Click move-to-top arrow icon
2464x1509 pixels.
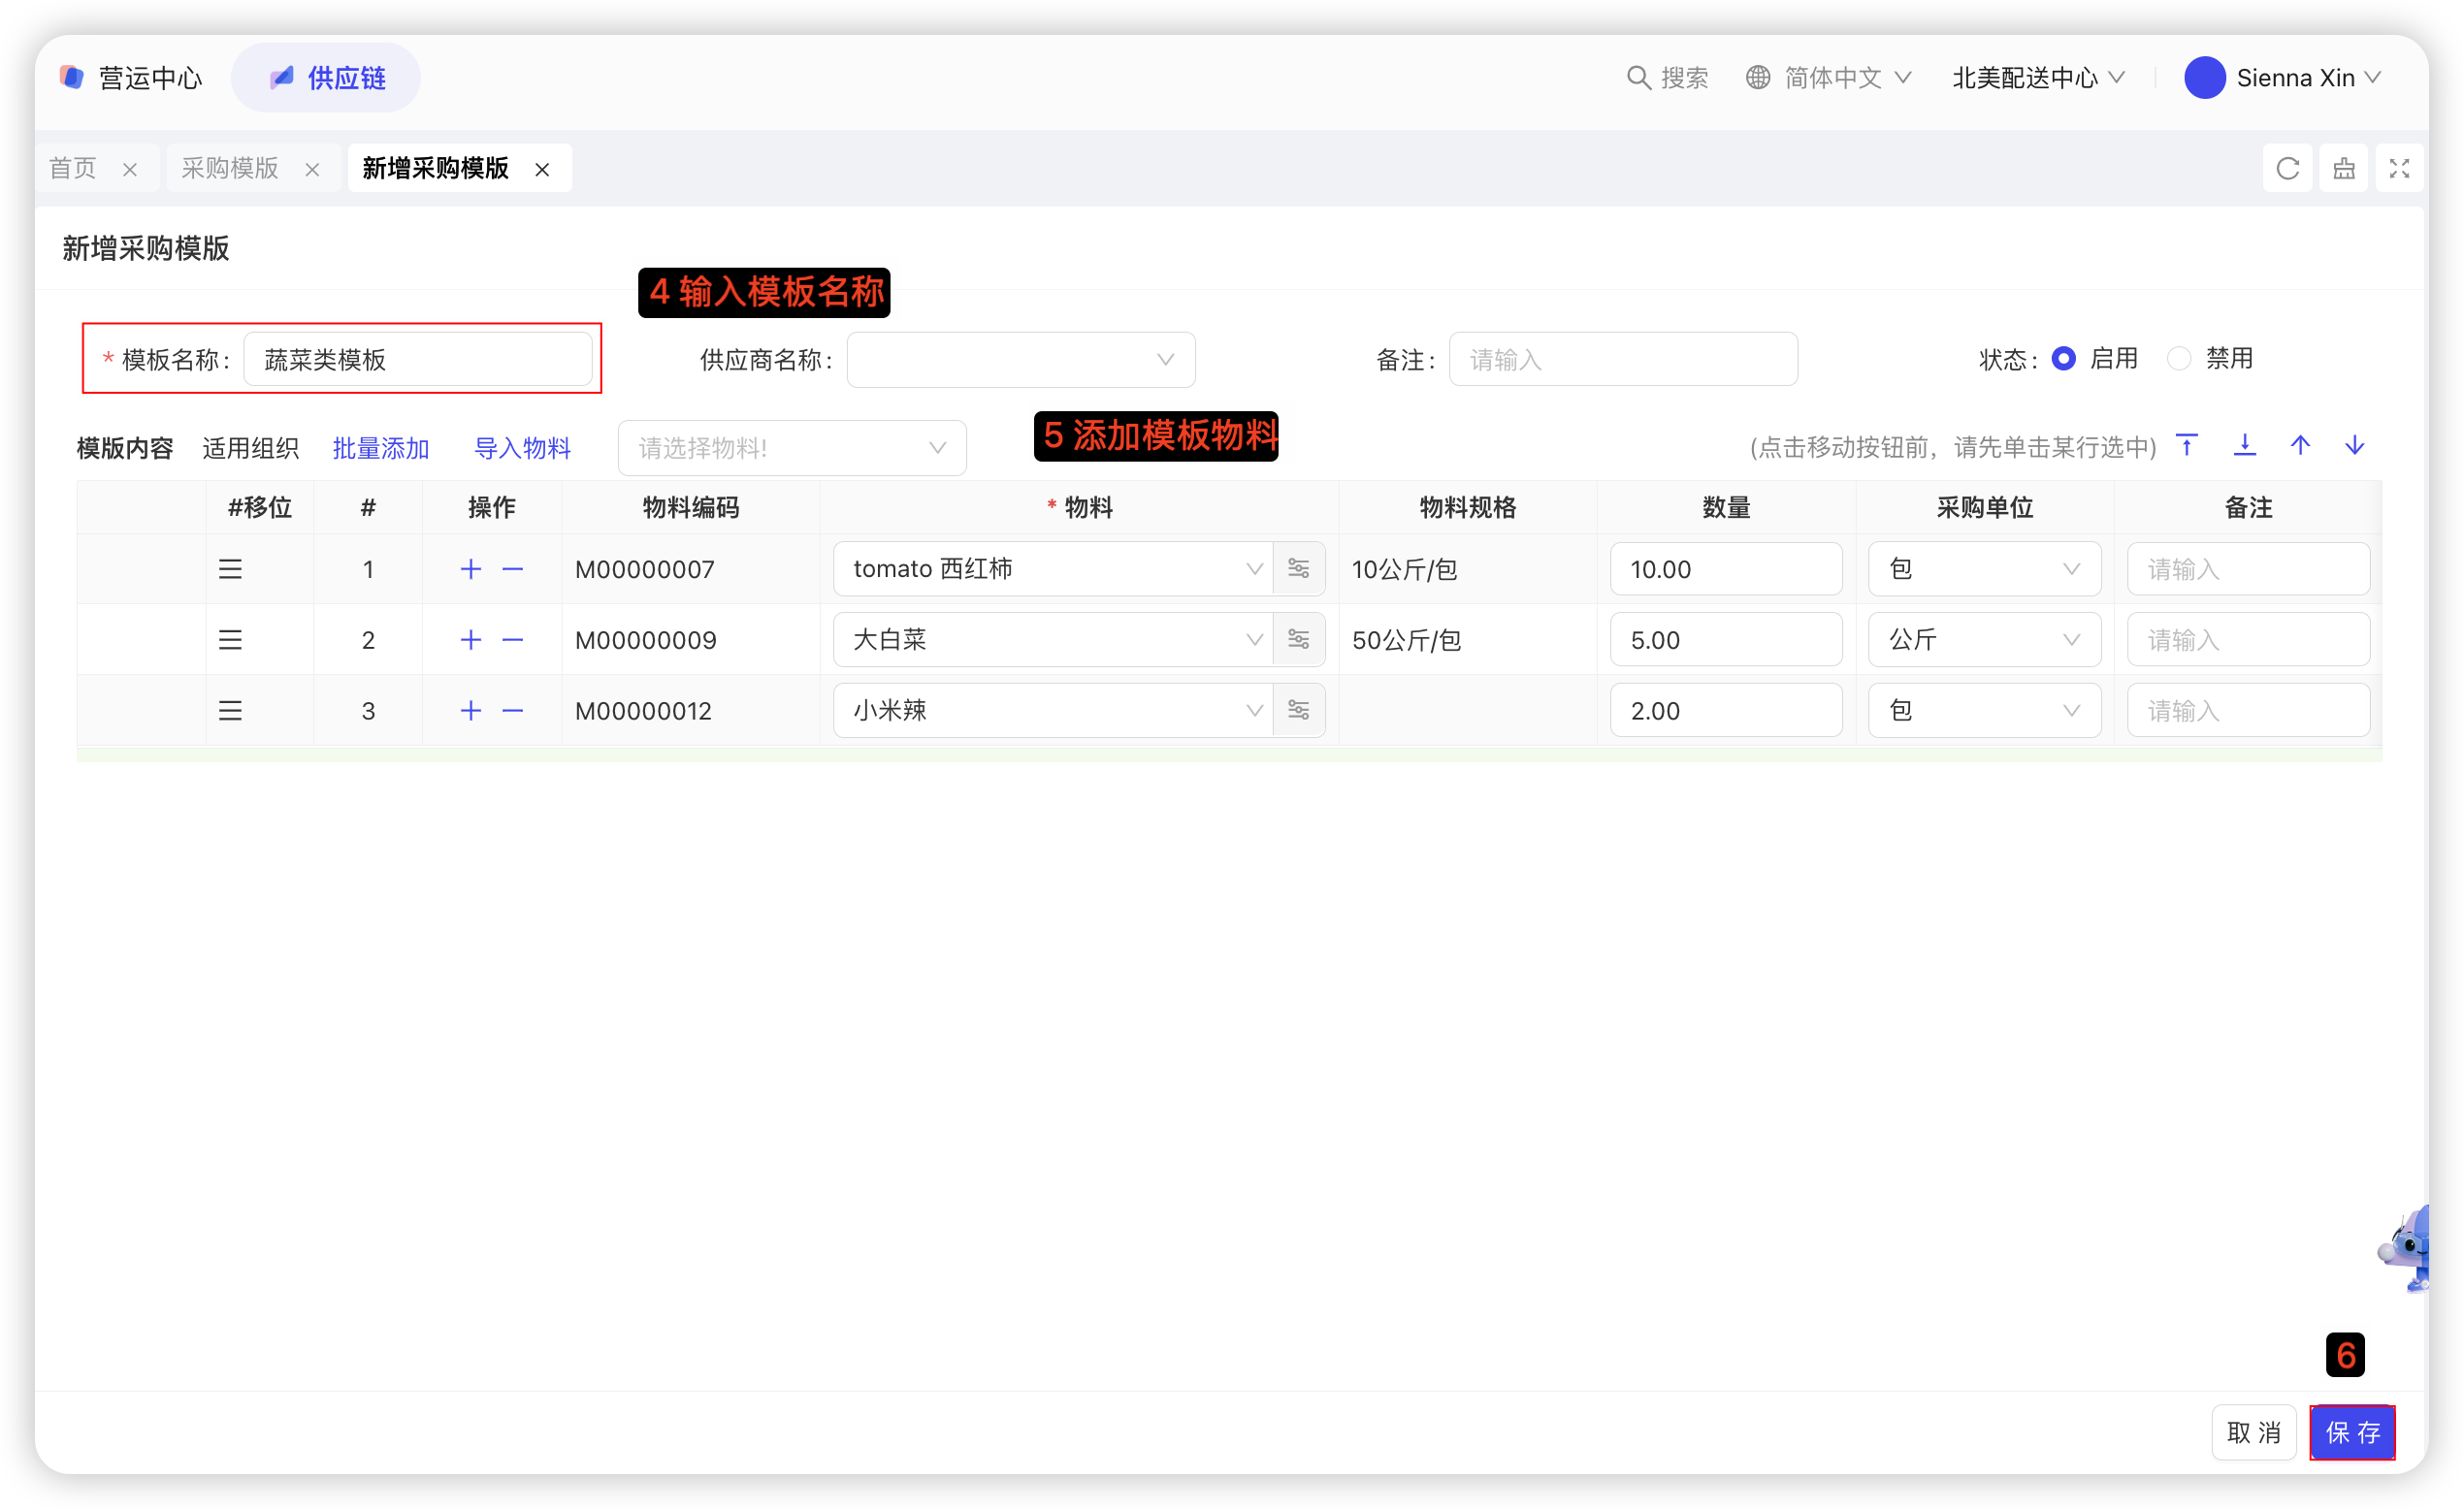tap(2187, 445)
